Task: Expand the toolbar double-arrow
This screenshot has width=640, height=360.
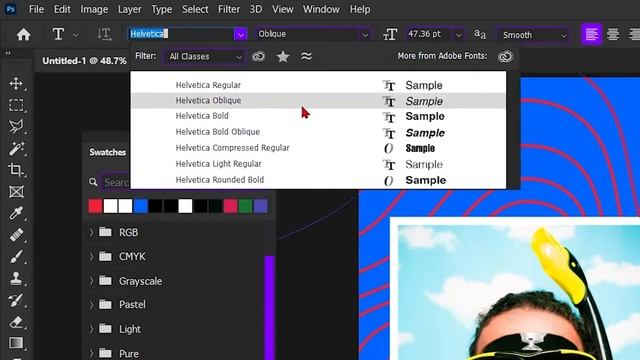Action: (8, 53)
